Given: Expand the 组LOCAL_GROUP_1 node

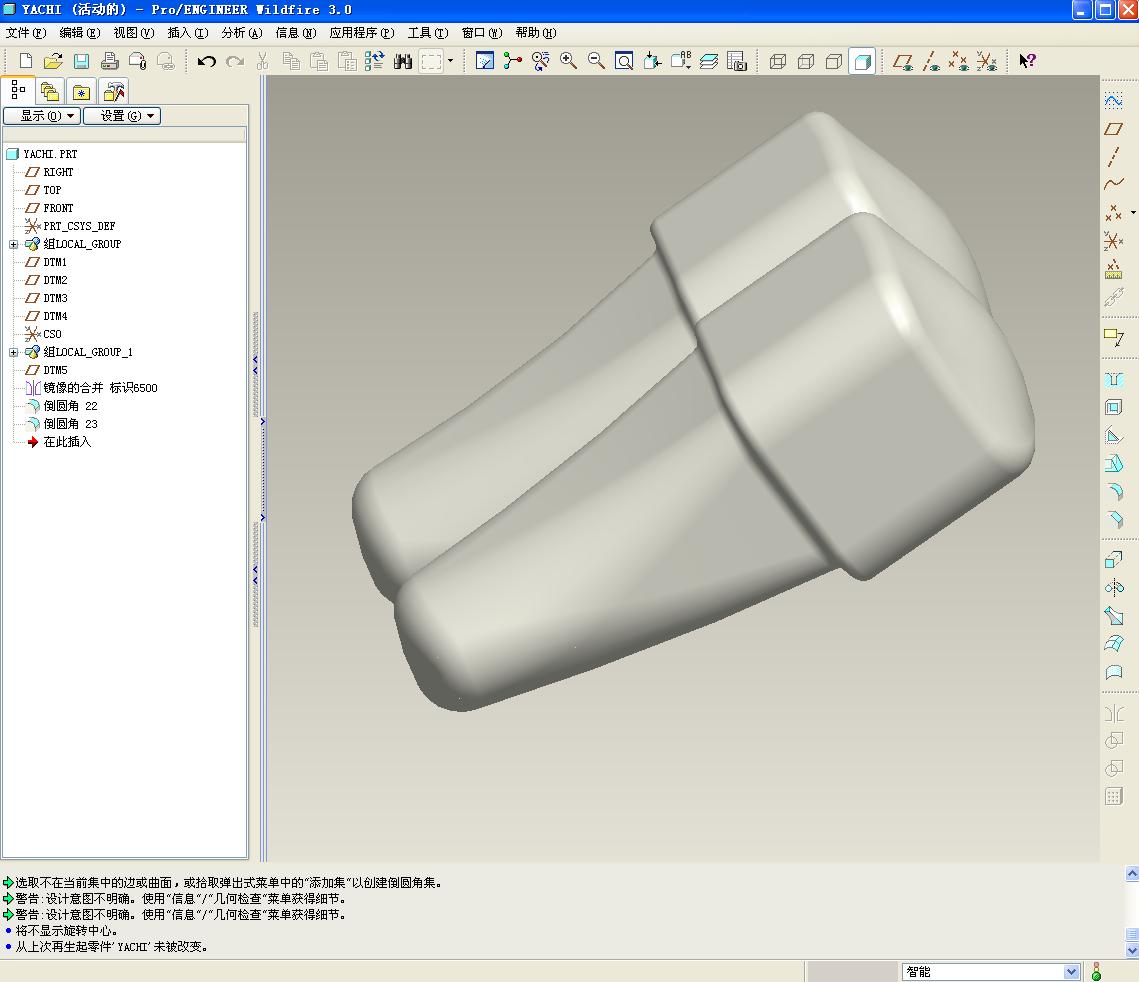Looking at the screenshot, I should pos(13,352).
